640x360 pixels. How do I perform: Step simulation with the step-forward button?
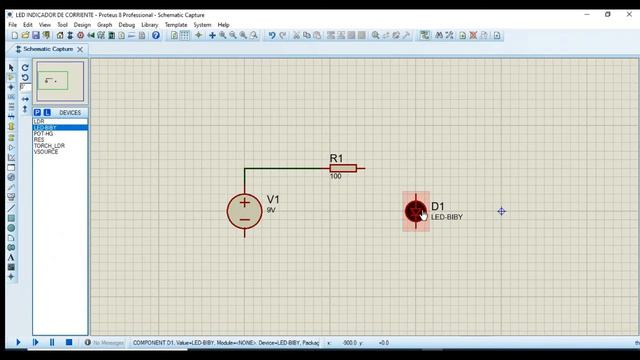click(36, 342)
